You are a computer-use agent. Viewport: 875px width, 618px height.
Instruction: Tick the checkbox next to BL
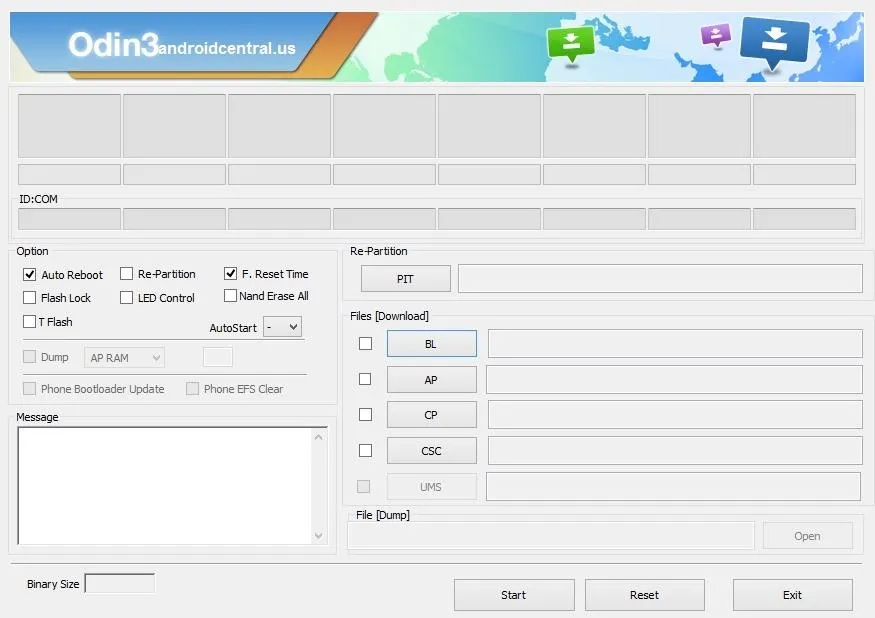pos(366,343)
